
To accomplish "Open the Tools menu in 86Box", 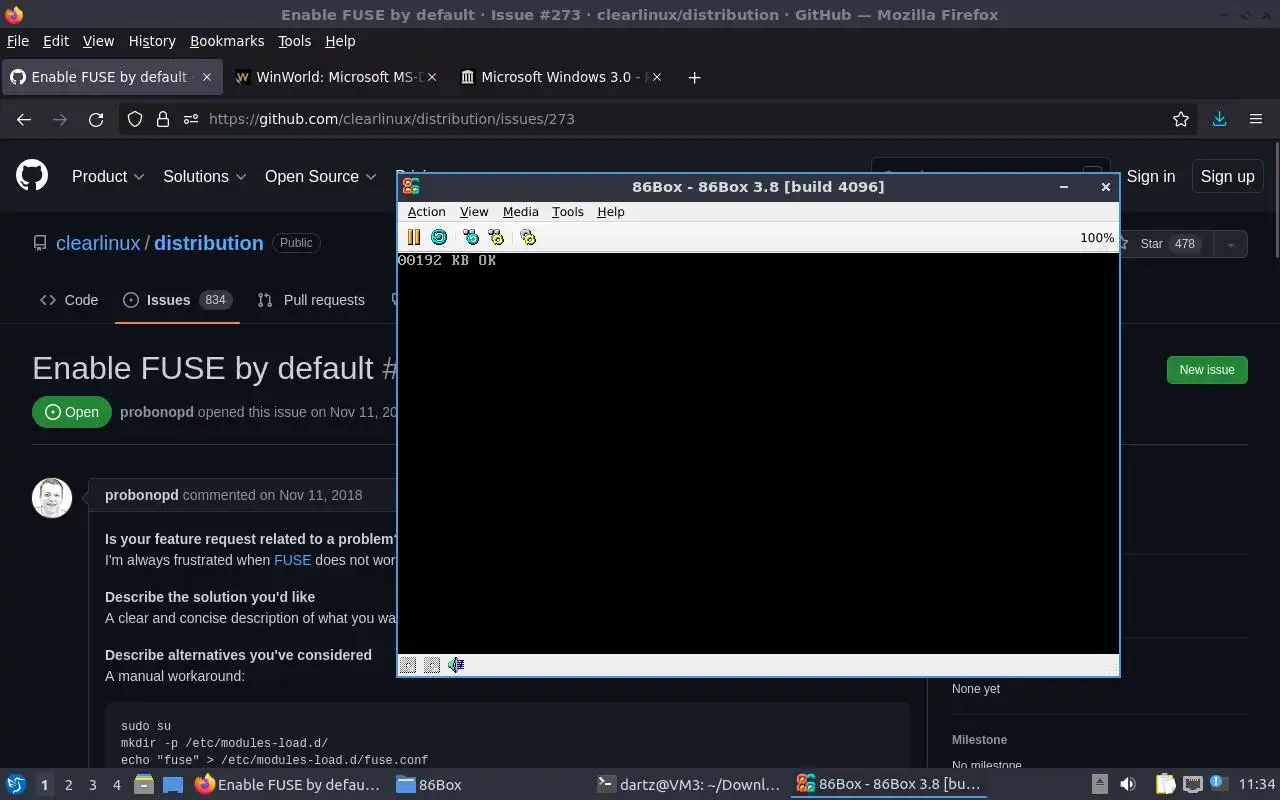I will (x=567, y=212).
